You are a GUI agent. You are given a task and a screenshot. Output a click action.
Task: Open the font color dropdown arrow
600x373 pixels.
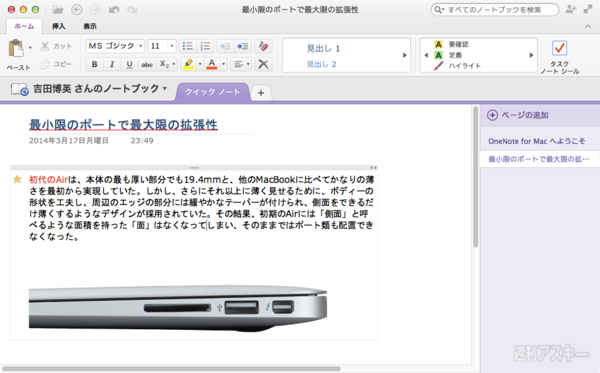point(223,64)
